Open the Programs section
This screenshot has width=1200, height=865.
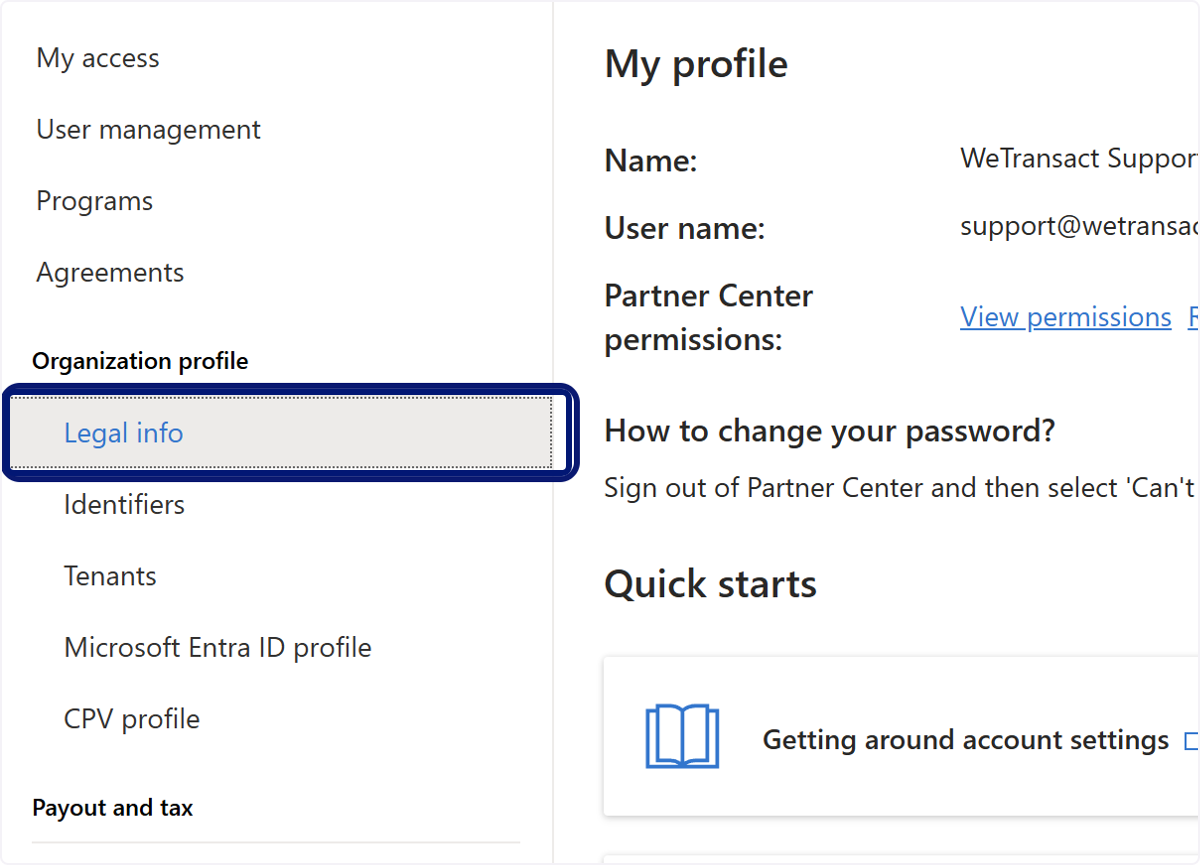(x=95, y=201)
